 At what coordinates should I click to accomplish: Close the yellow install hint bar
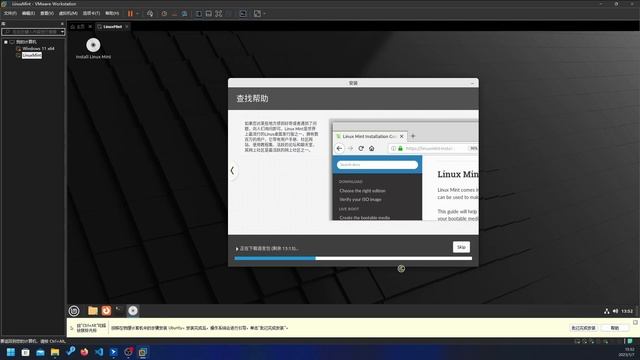pos(635,322)
